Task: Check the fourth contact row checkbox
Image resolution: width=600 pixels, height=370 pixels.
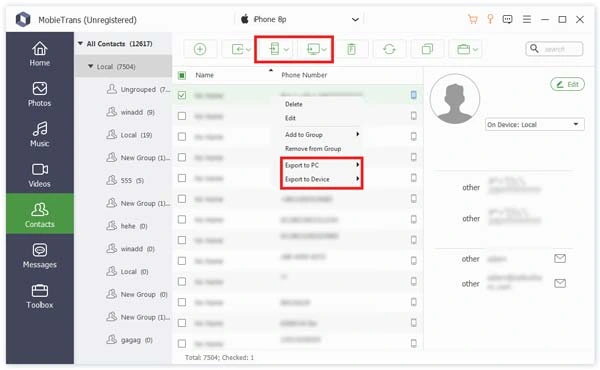Action: click(182, 157)
